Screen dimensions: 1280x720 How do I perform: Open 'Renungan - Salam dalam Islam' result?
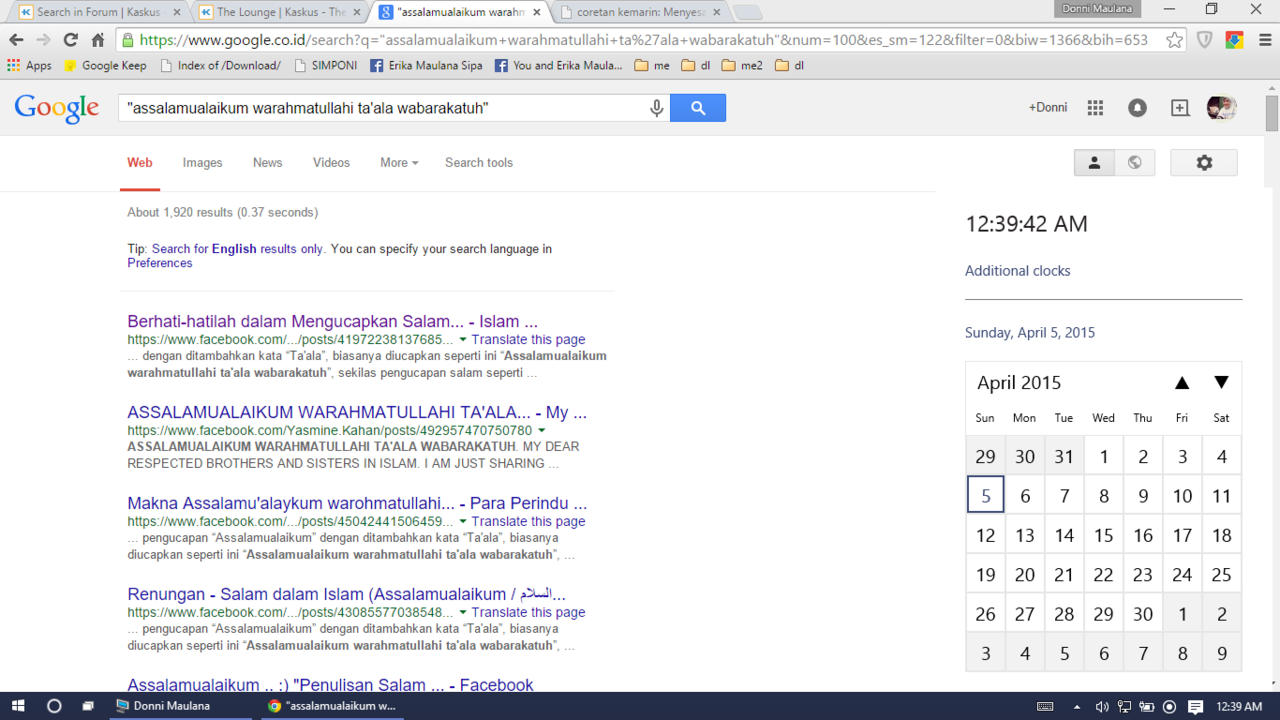click(346, 595)
